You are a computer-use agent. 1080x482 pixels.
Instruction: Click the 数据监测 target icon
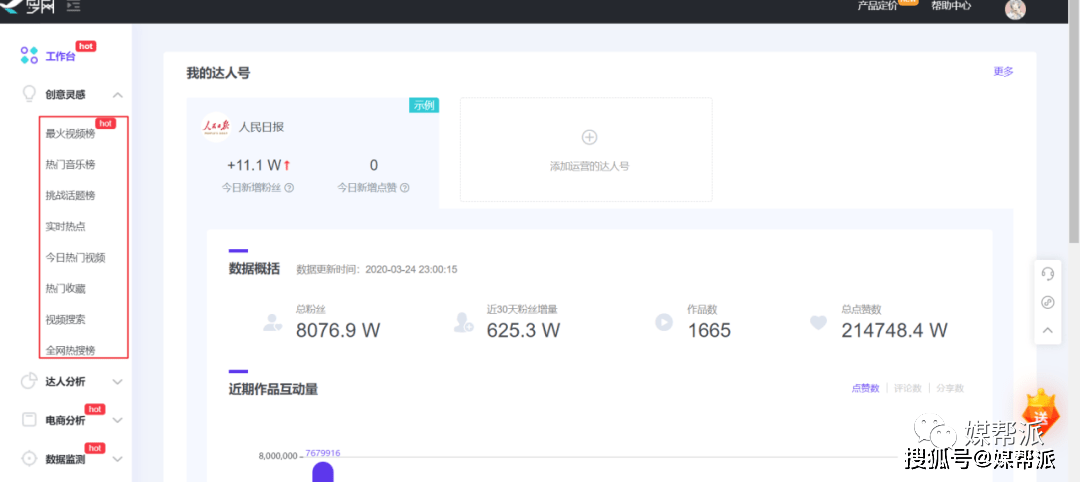pyautogui.click(x=29, y=458)
